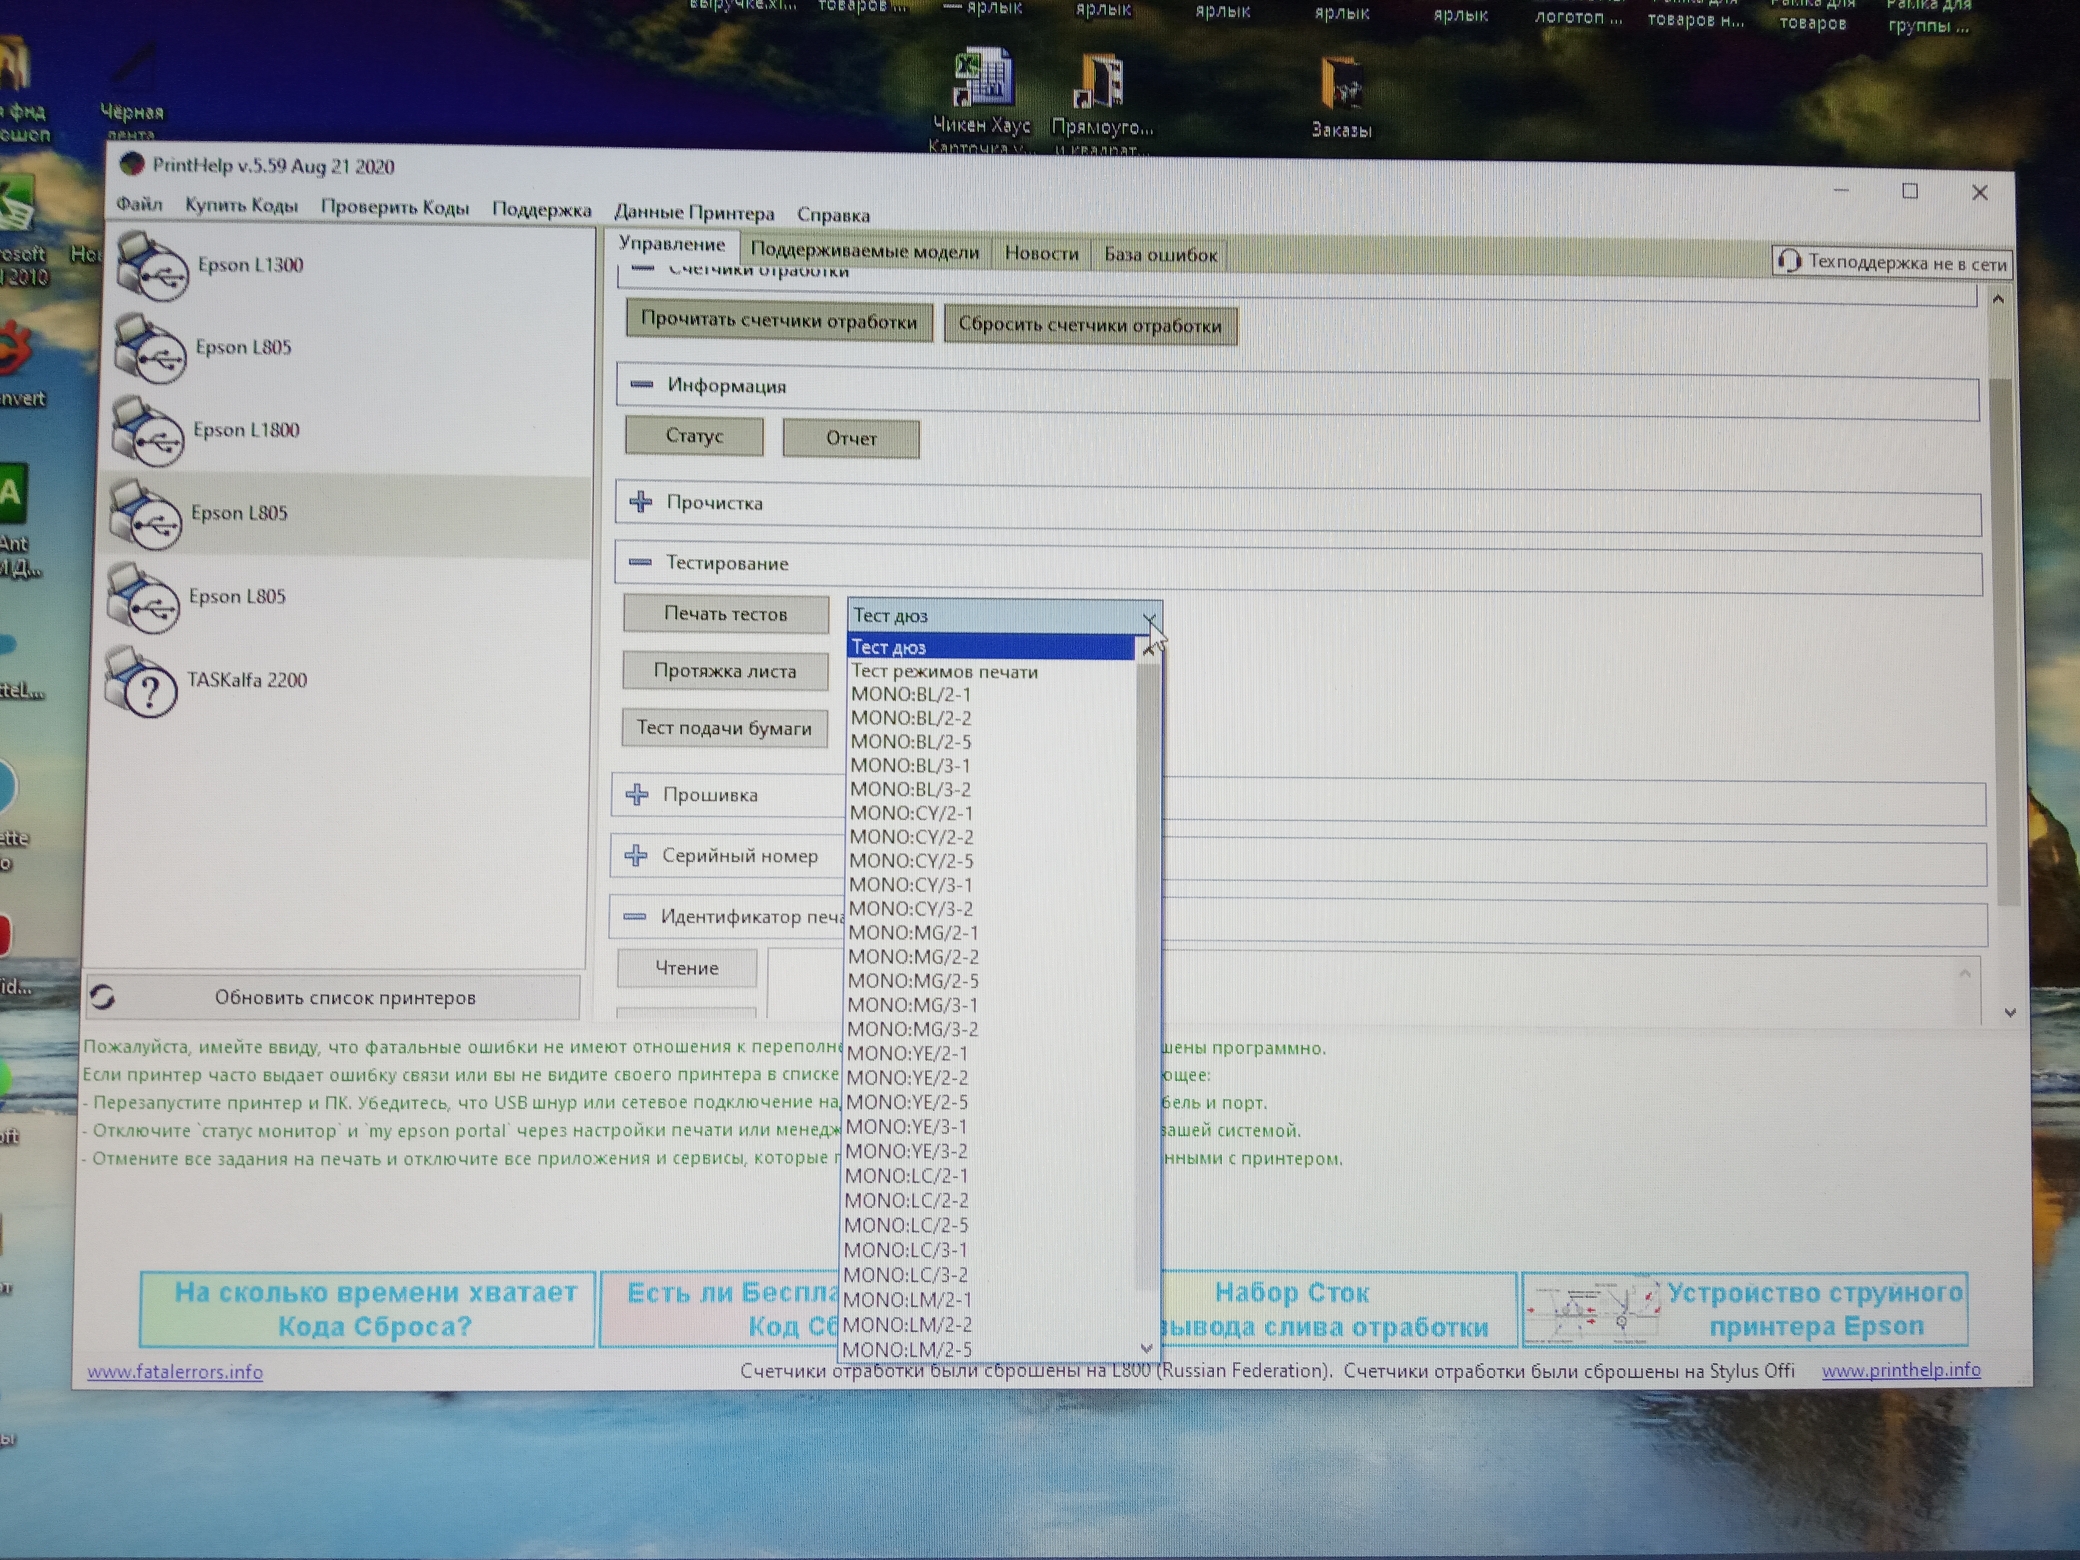Click the Протяжка листа button

(x=725, y=671)
